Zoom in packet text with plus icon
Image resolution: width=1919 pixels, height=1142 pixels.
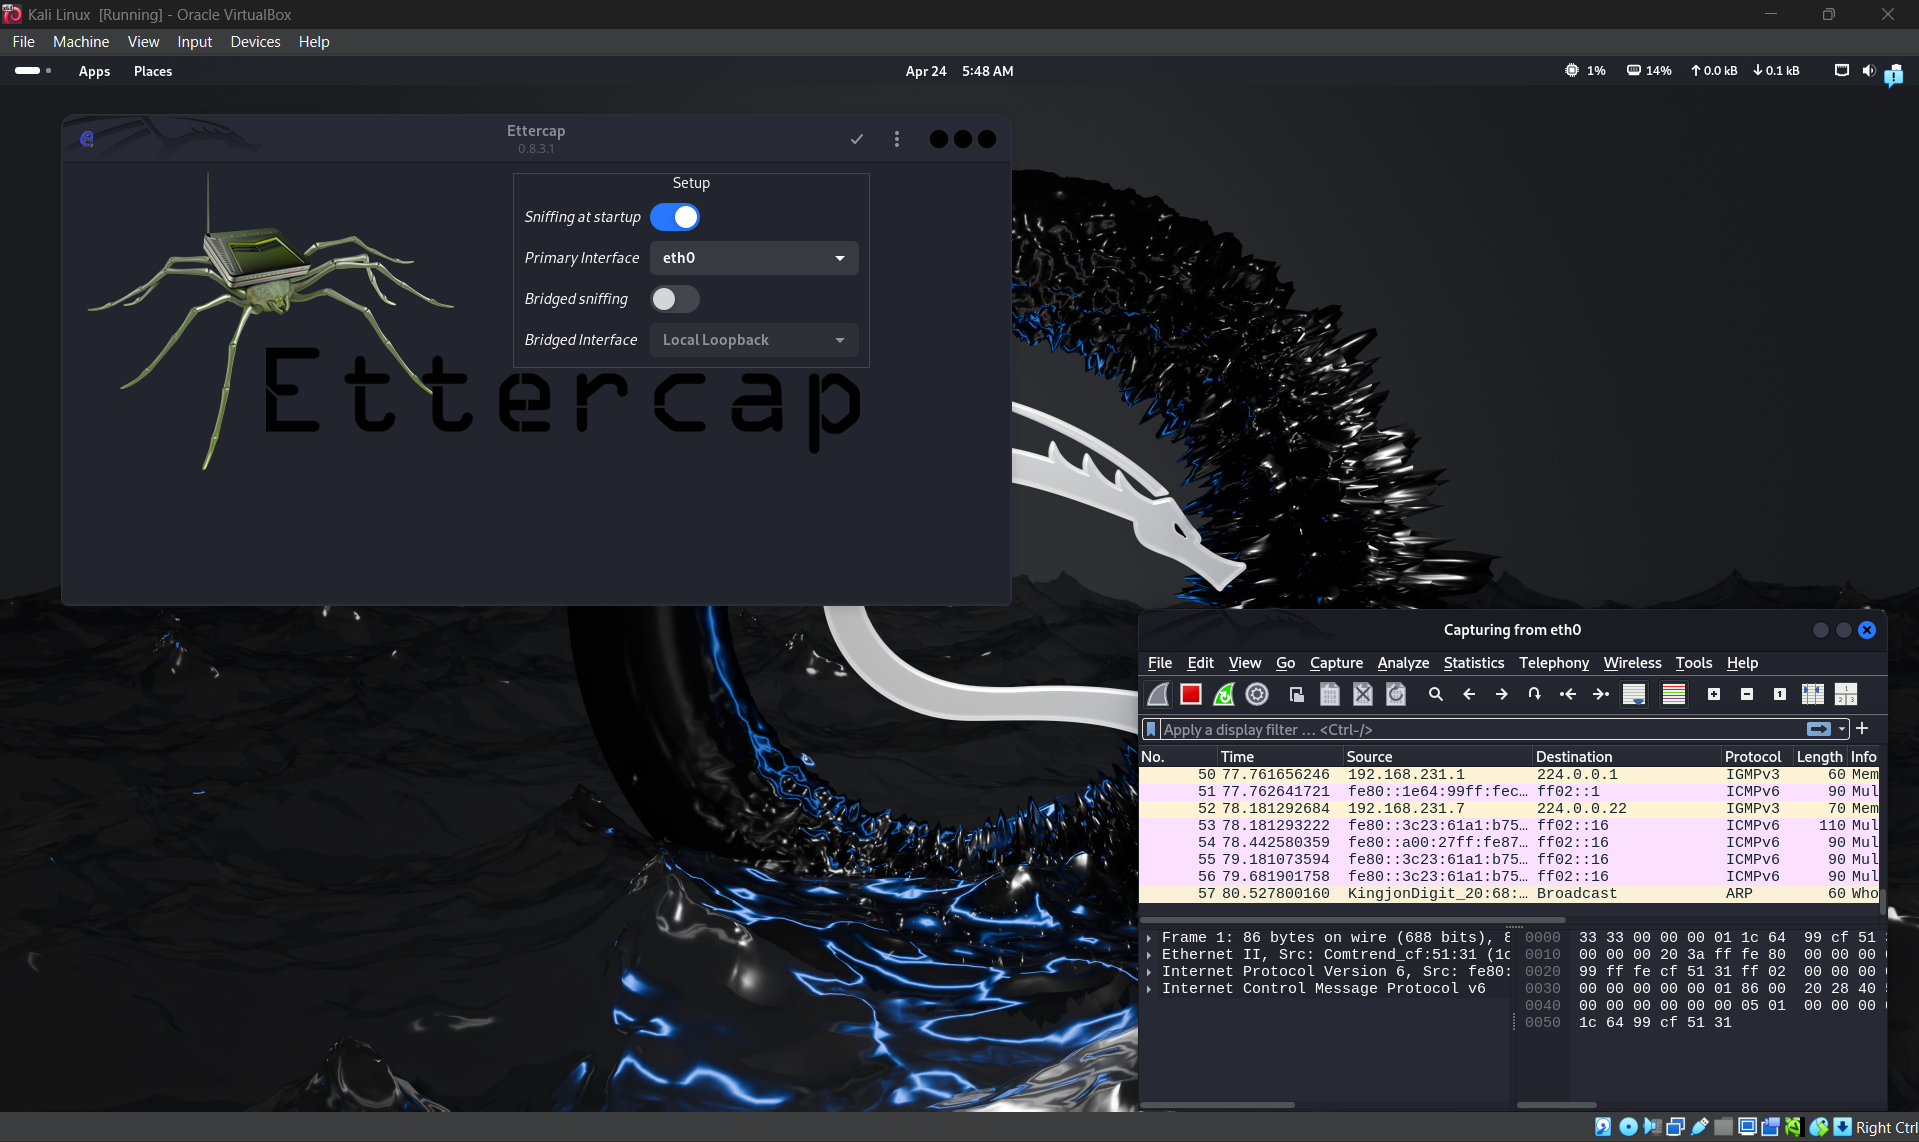tap(1714, 694)
